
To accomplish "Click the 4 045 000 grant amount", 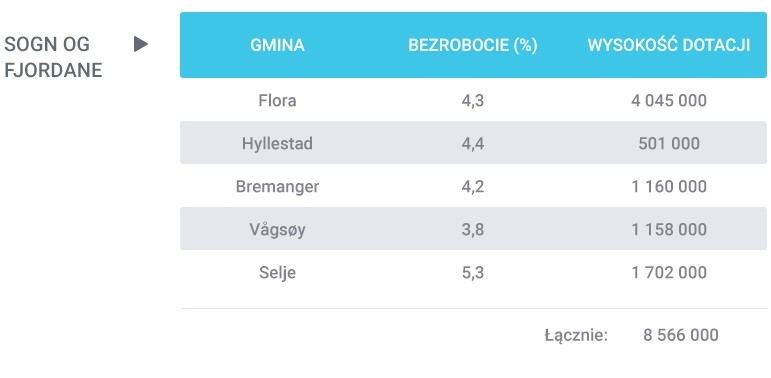I will point(669,101).
